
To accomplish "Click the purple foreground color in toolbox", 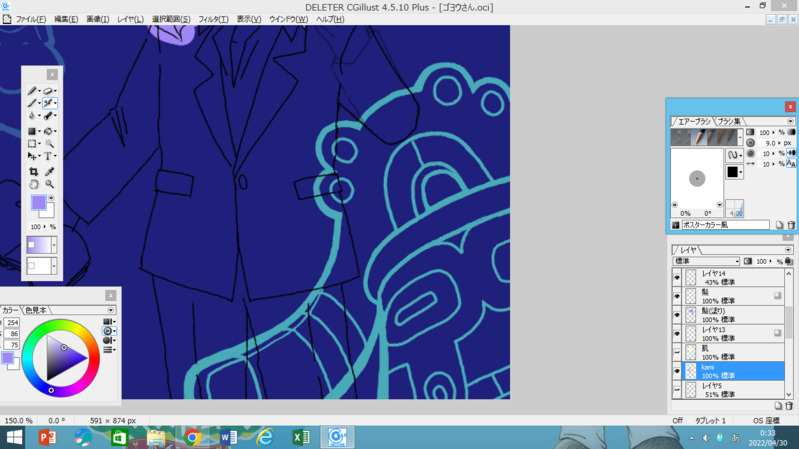I will (37, 201).
